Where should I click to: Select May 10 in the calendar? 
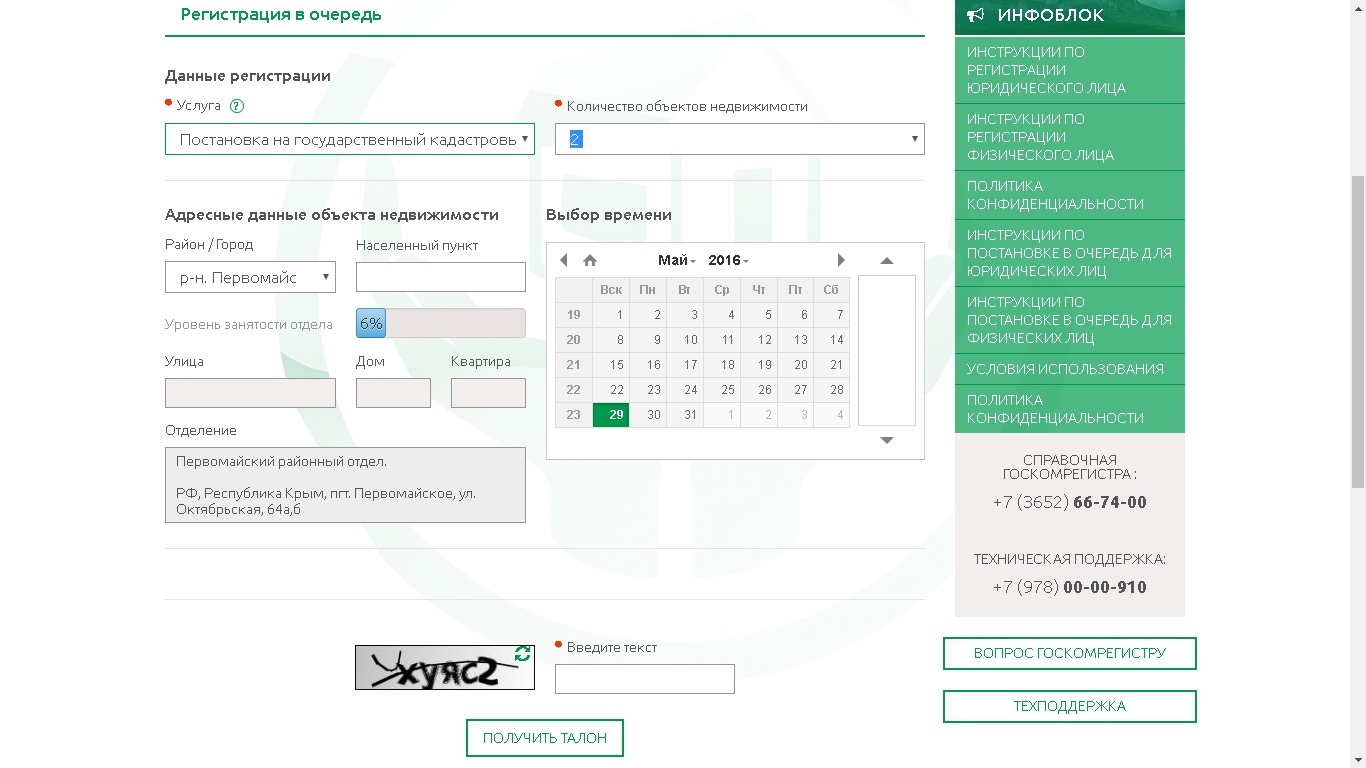(x=685, y=340)
